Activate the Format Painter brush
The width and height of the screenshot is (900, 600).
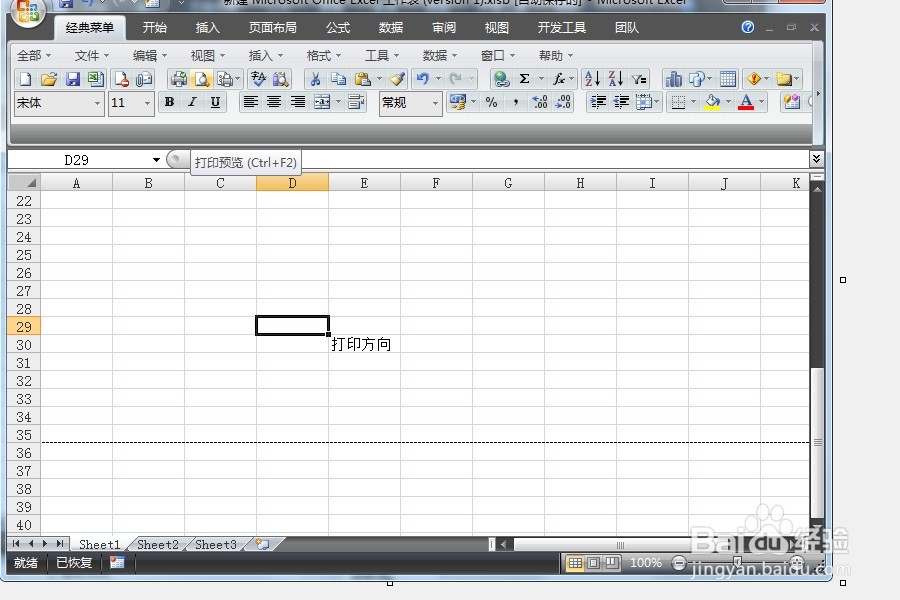coord(397,79)
